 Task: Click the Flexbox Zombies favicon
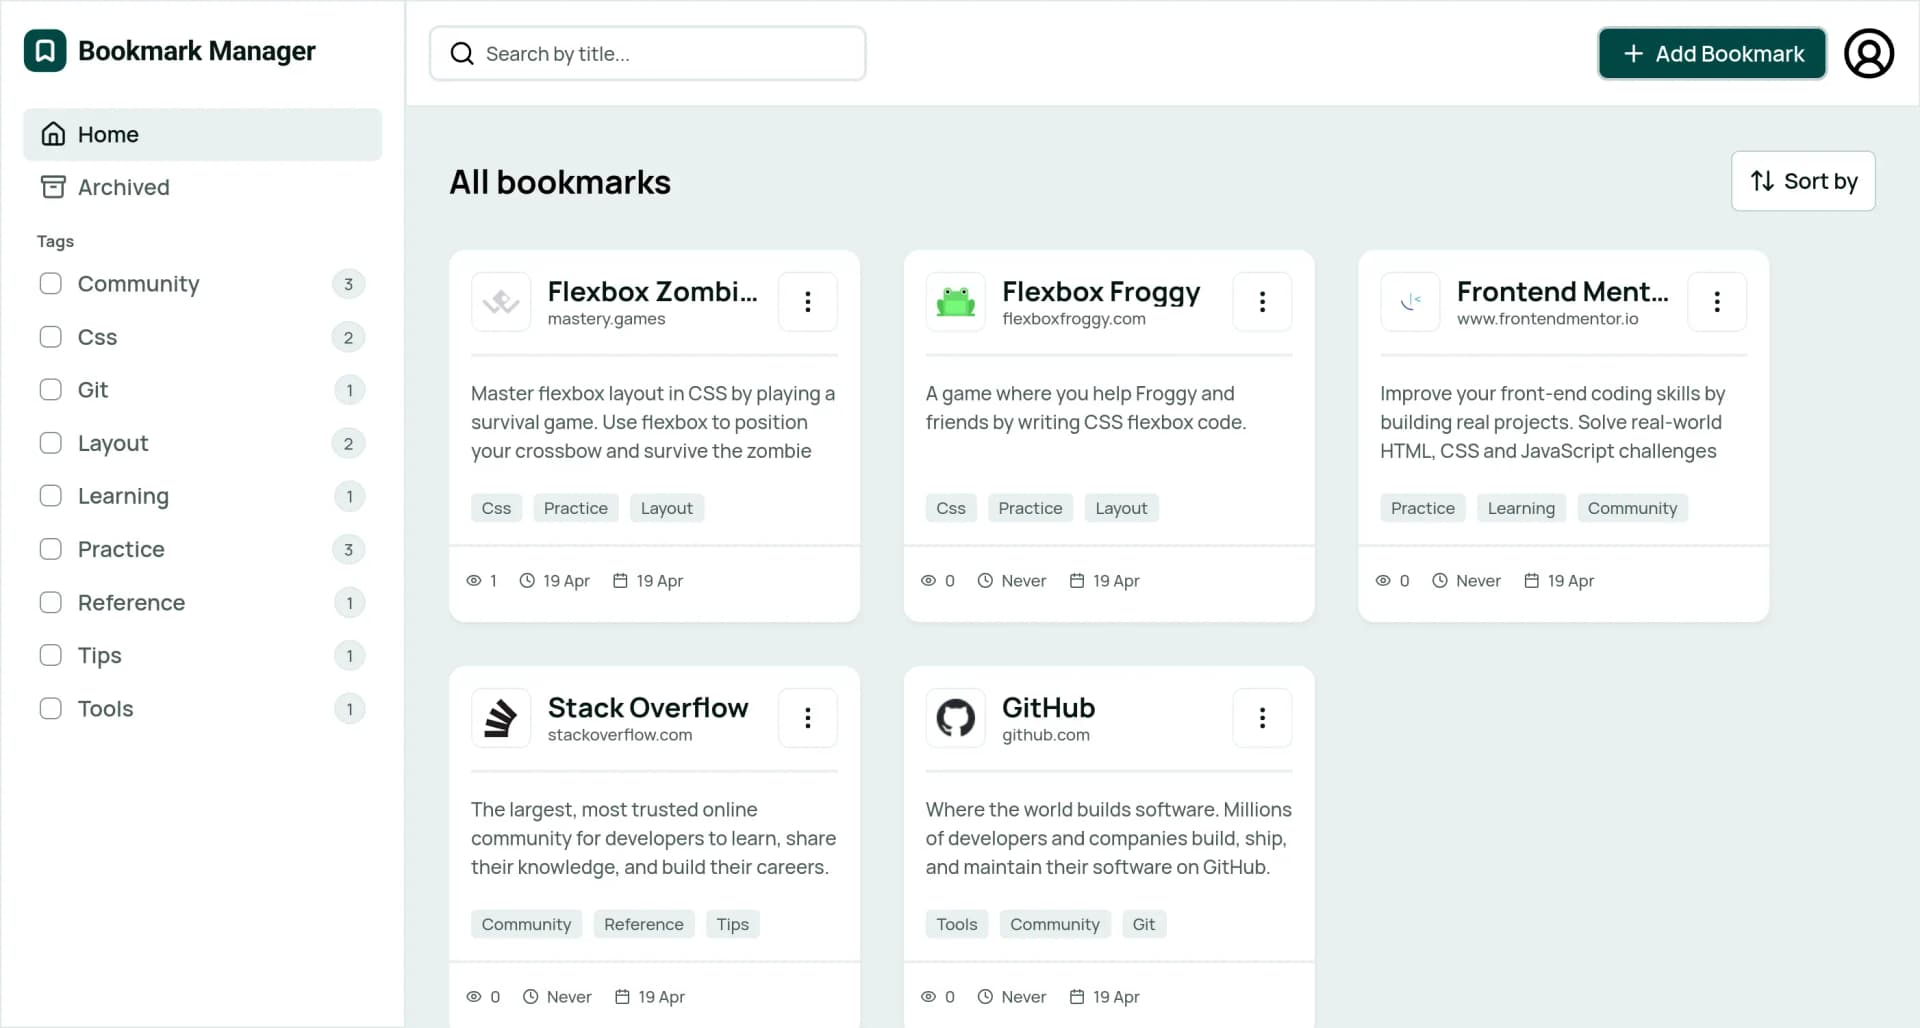[501, 302]
